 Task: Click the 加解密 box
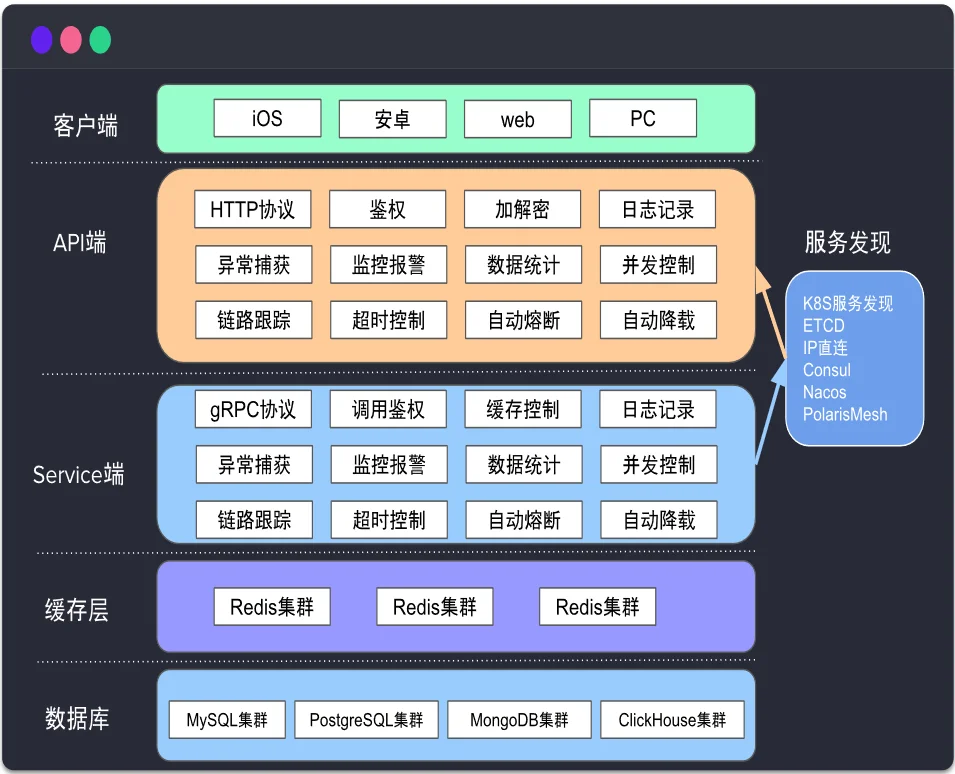(x=523, y=209)
